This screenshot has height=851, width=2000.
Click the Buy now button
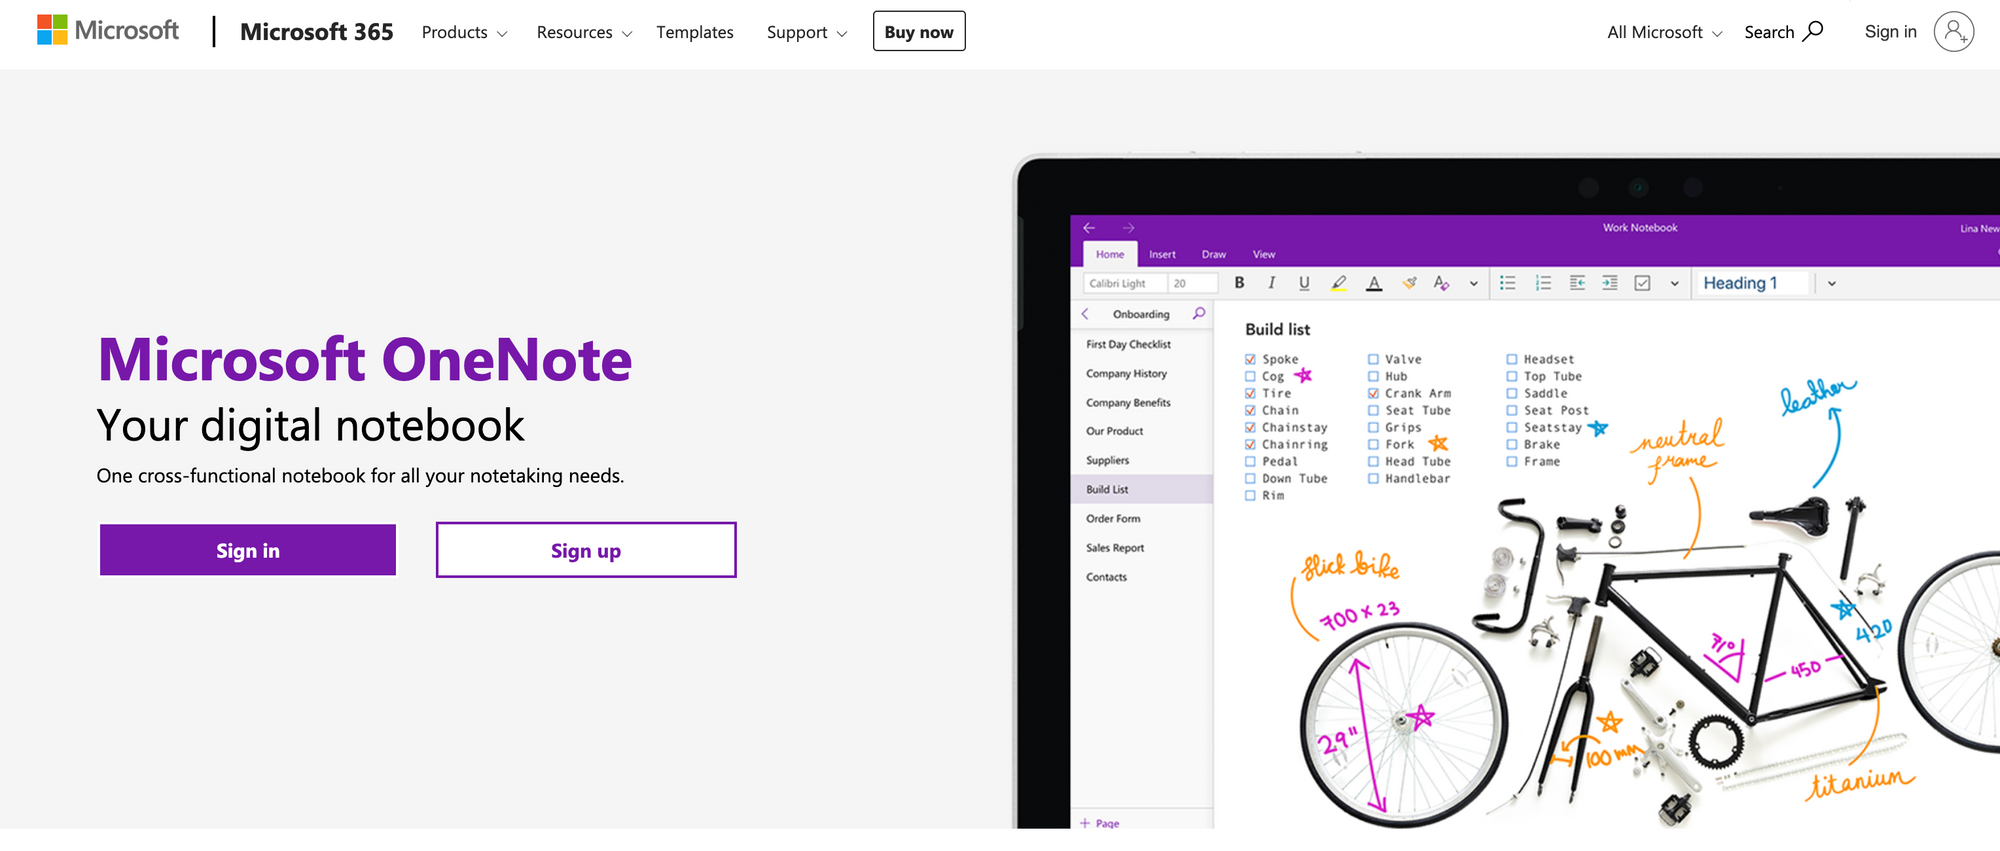click(919, 31)
